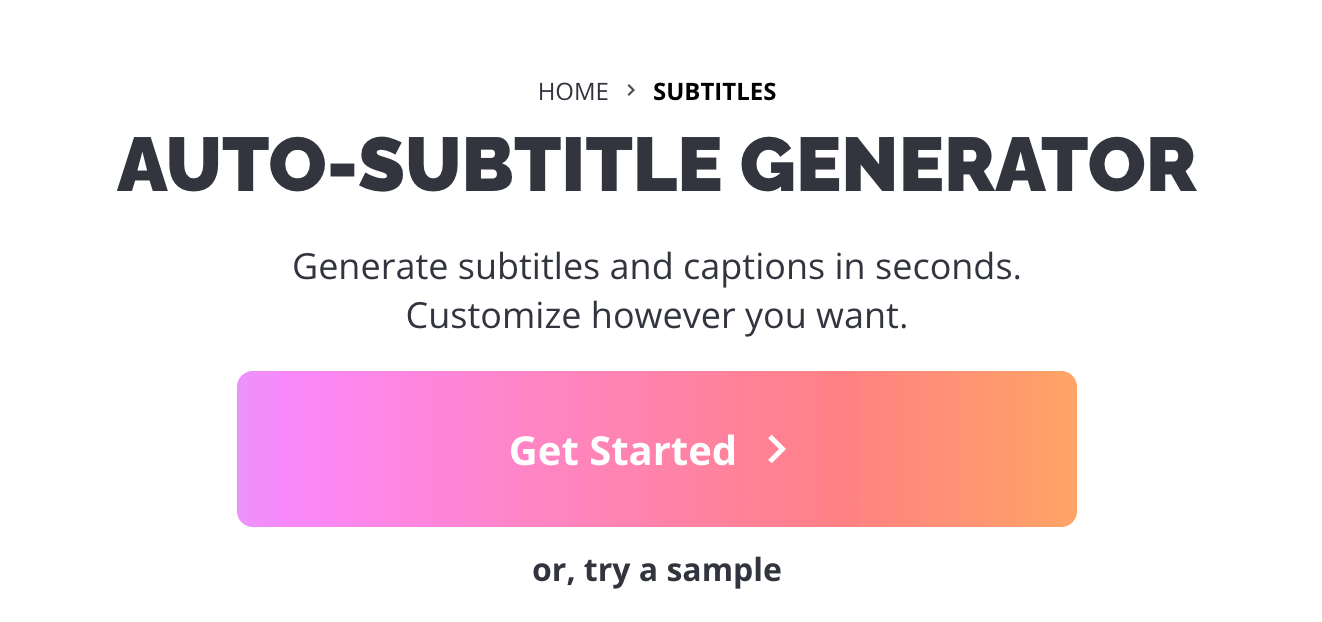This screenshot has height=622, width=1322.
Task: Click the HOME breadcrumb link
Action: [x=573, y=92]
